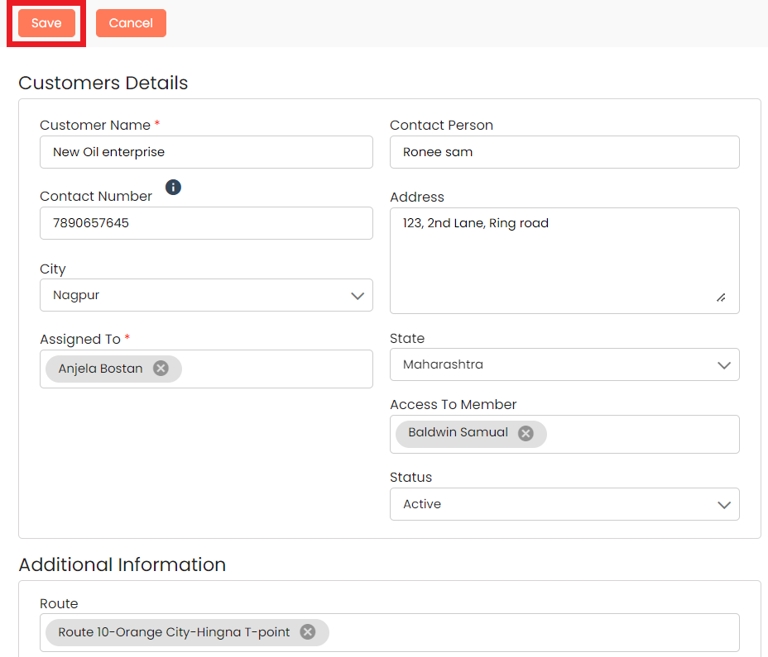Click the Address box resize handle

(720, 297)
